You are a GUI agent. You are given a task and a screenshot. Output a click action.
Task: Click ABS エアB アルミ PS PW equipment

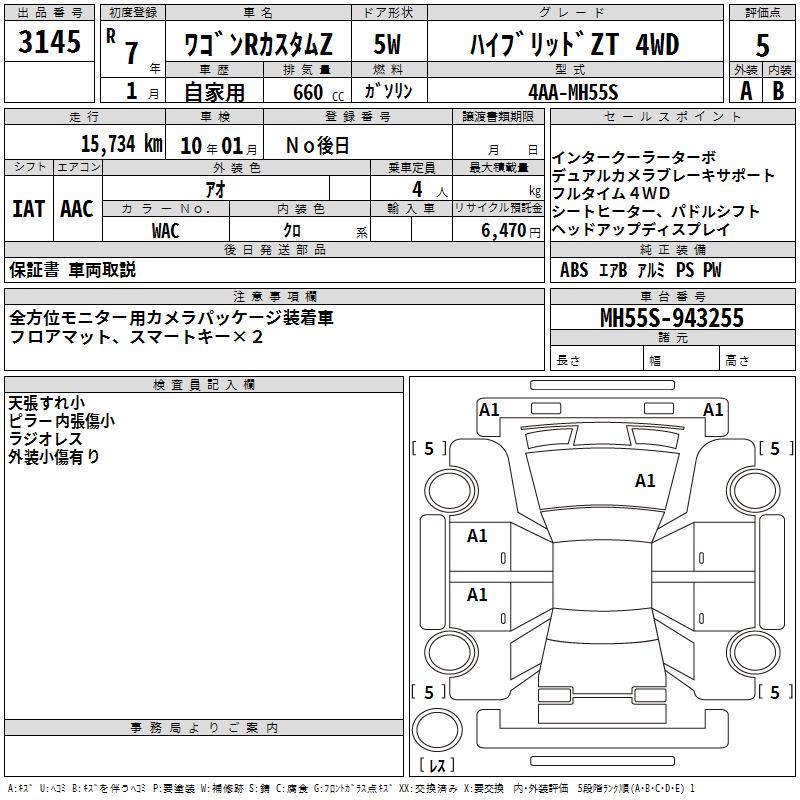click(x=641, y=270)
